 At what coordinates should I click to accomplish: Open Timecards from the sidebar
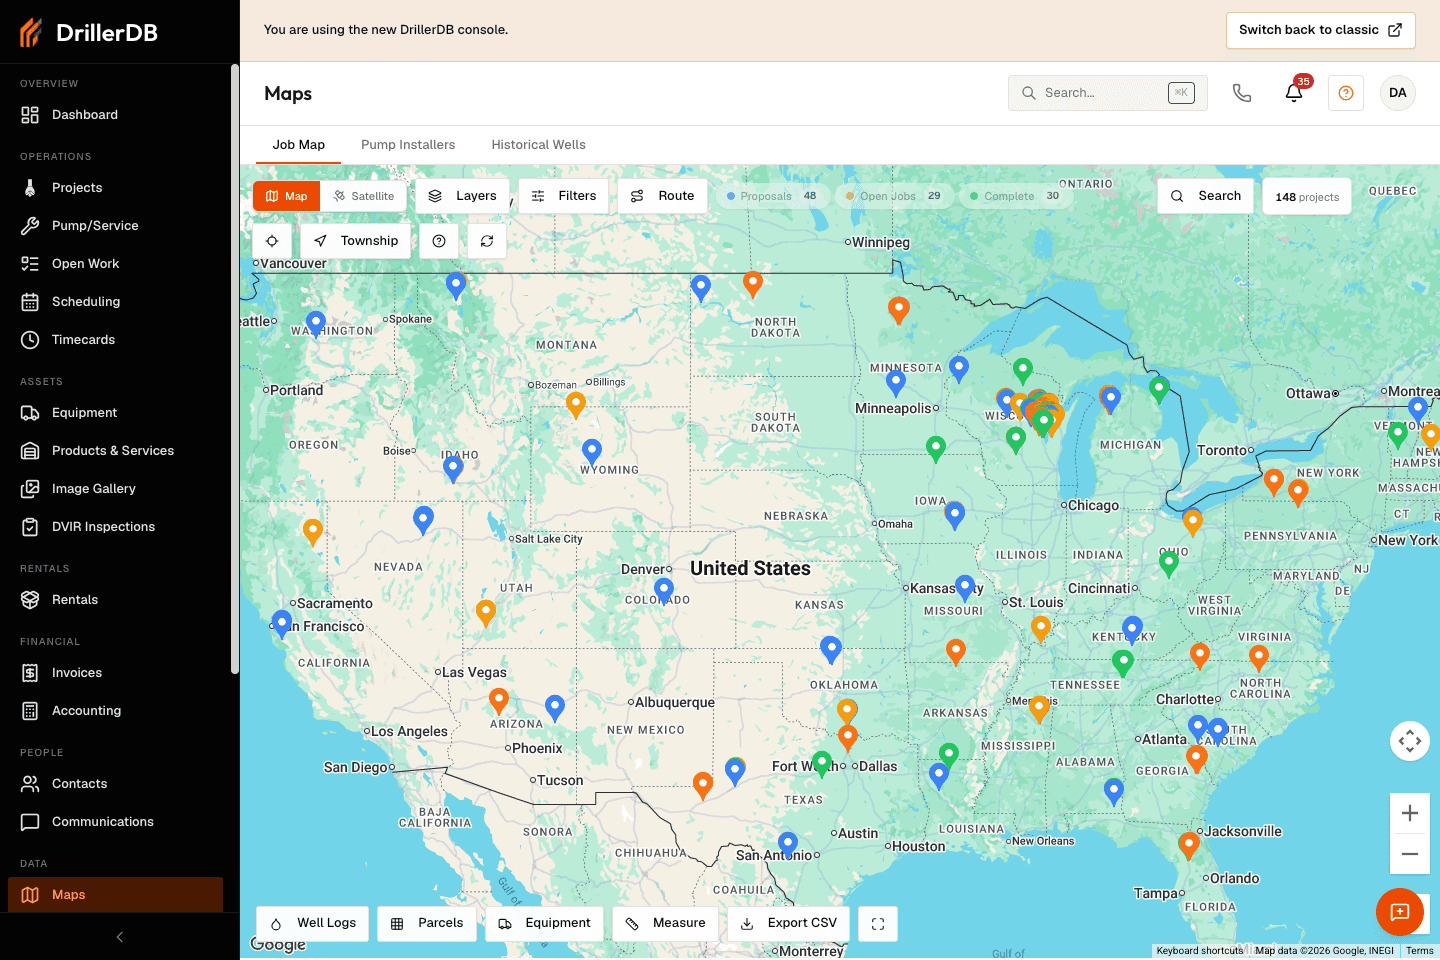[x=116, y=340]
